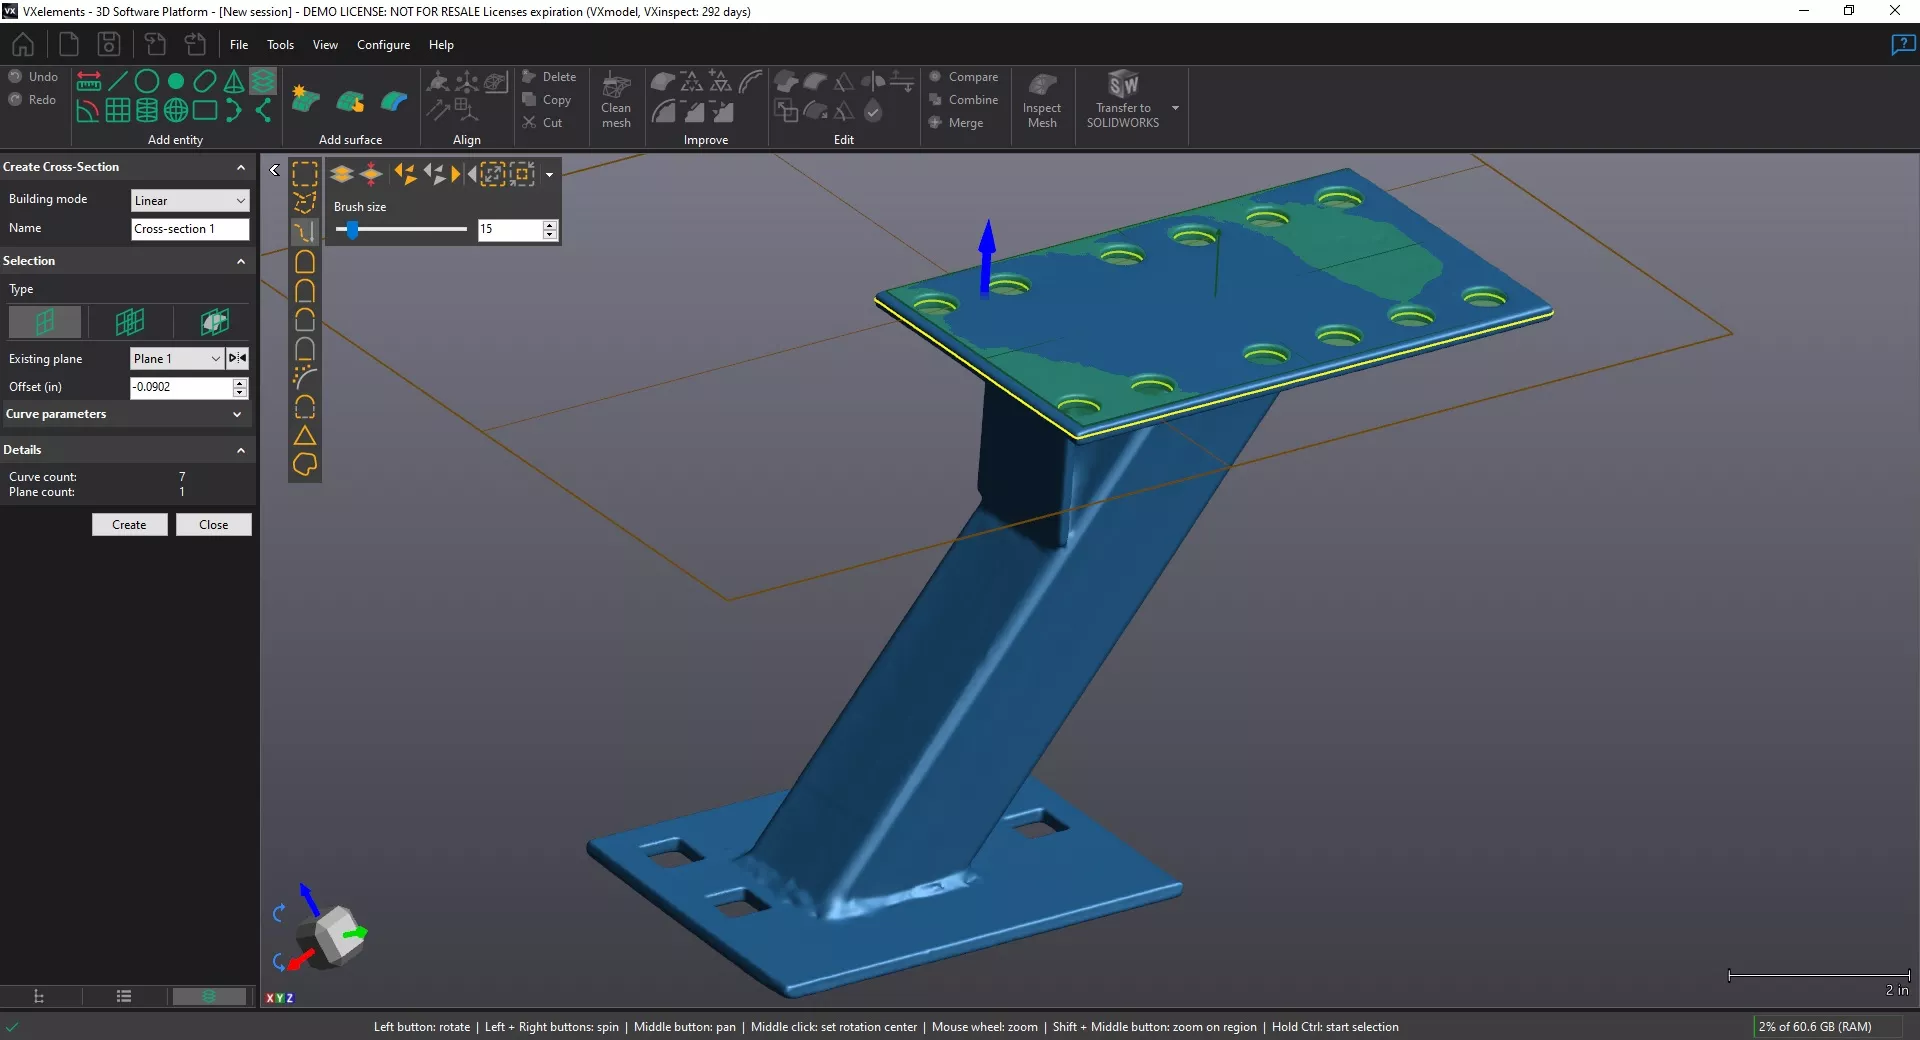
Task: Click the Combine icon in the Edit group
Action: click(935, 99)
